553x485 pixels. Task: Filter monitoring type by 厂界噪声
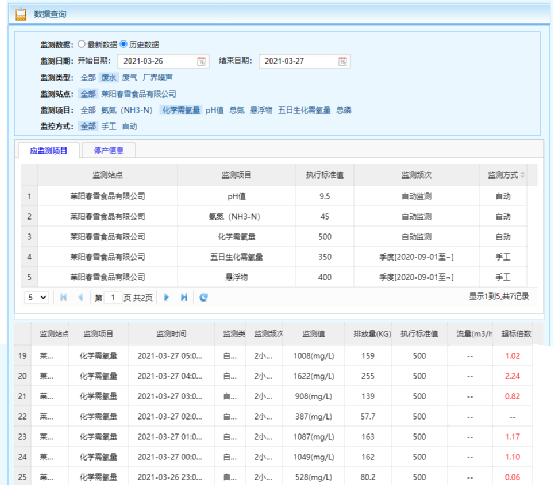pyautogui.click(x=158, y=78)
